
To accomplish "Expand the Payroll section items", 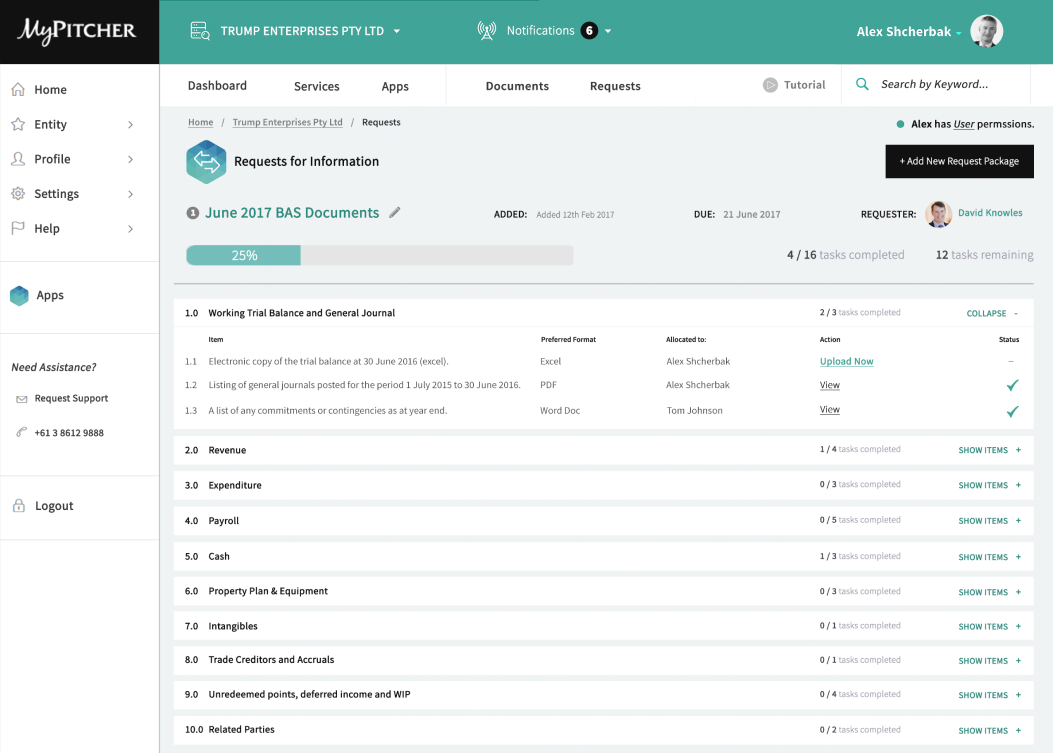I will 989,521.
